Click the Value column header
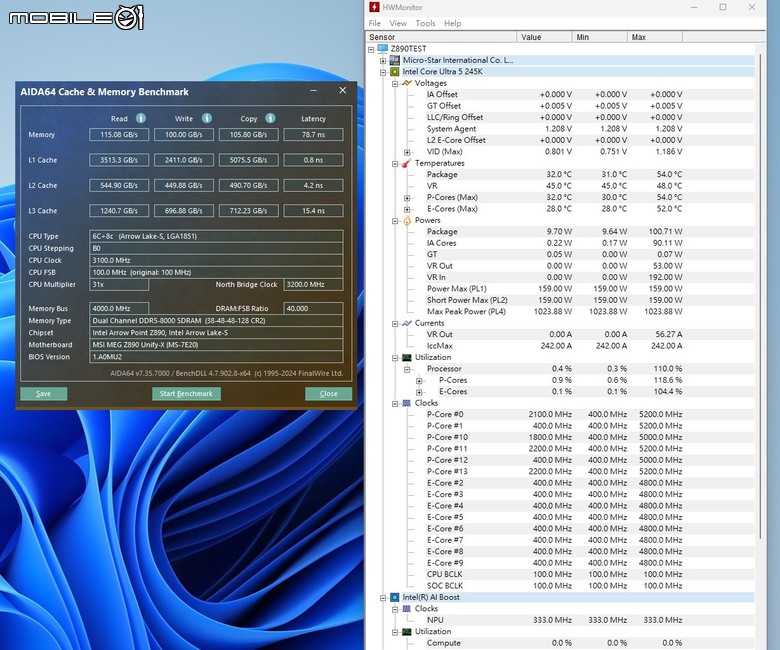Viewport: 780px width, 650px height. click(x=545, y=37)
